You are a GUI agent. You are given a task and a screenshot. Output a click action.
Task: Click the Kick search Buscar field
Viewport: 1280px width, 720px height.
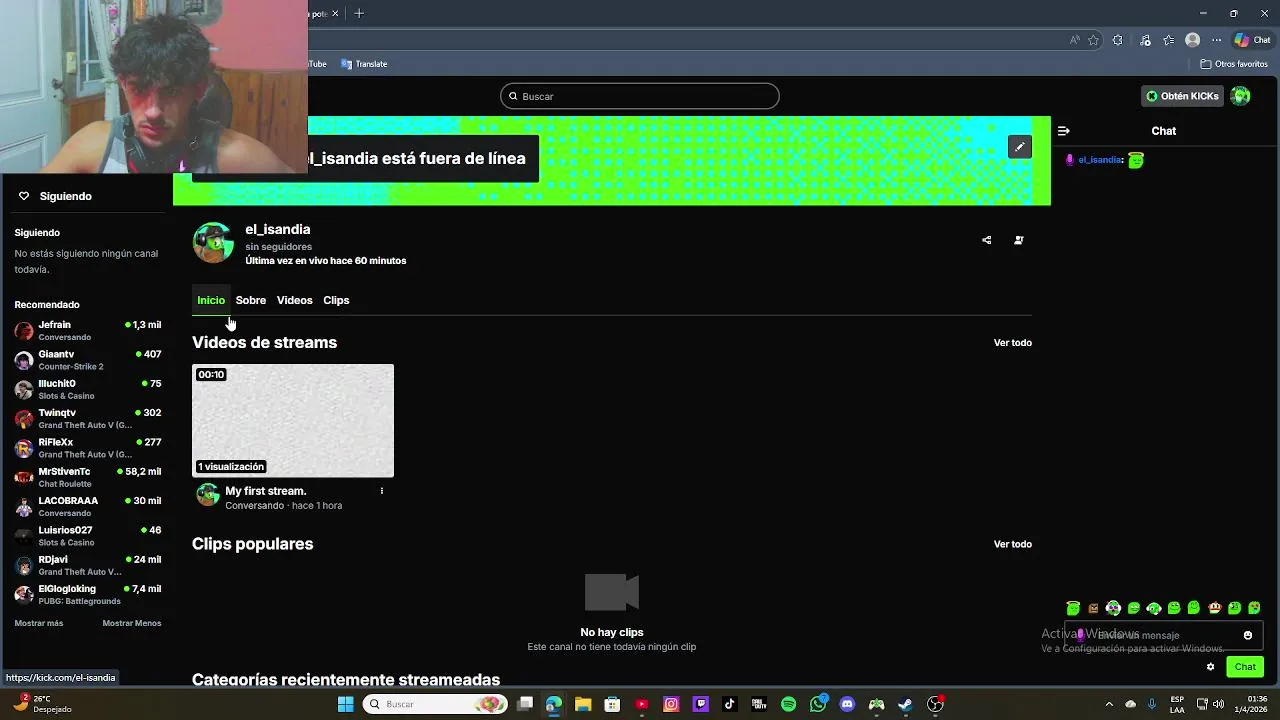[x=640, y=96]
